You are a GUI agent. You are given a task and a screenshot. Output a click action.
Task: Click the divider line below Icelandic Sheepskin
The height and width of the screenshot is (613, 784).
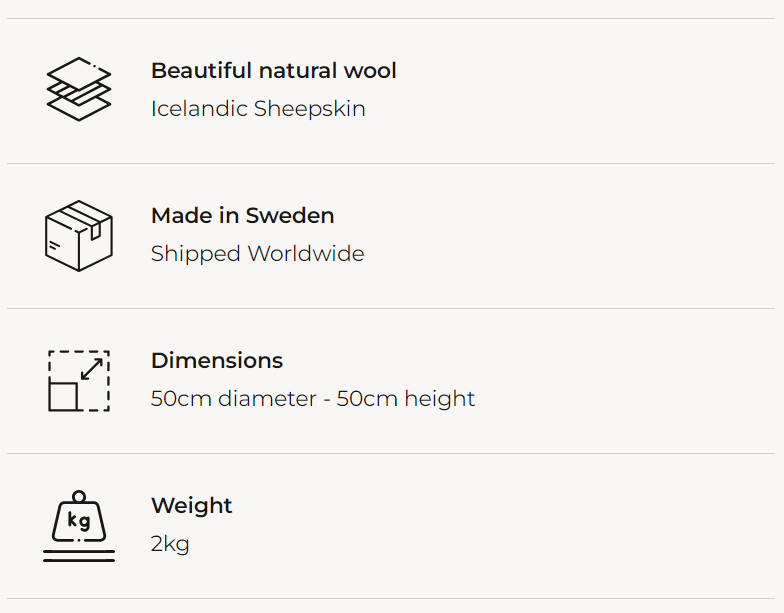[391, 163]
